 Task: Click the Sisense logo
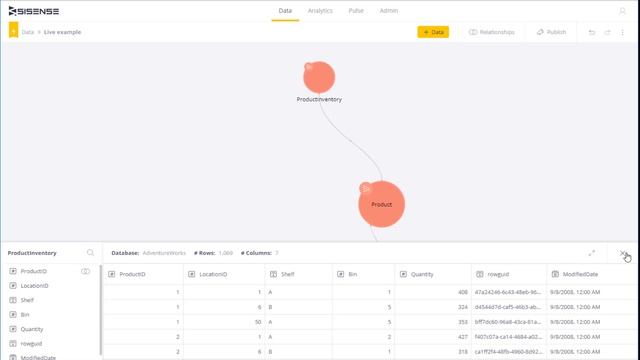34,11
